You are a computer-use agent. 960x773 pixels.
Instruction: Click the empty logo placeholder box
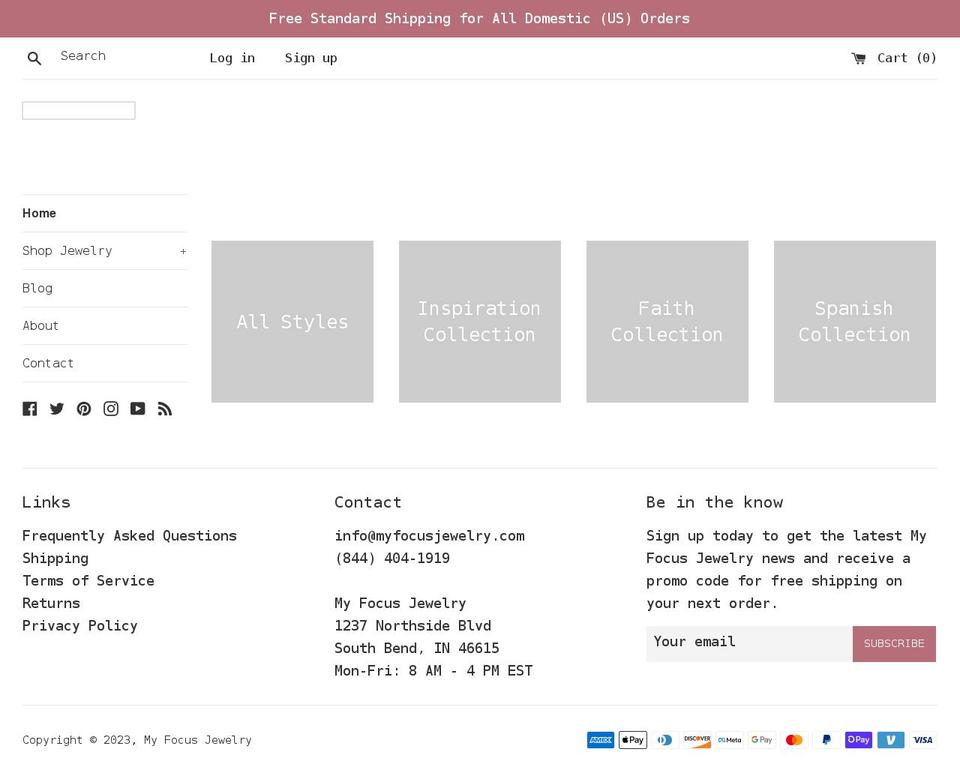pyautogui.click(x=79, y=111)
